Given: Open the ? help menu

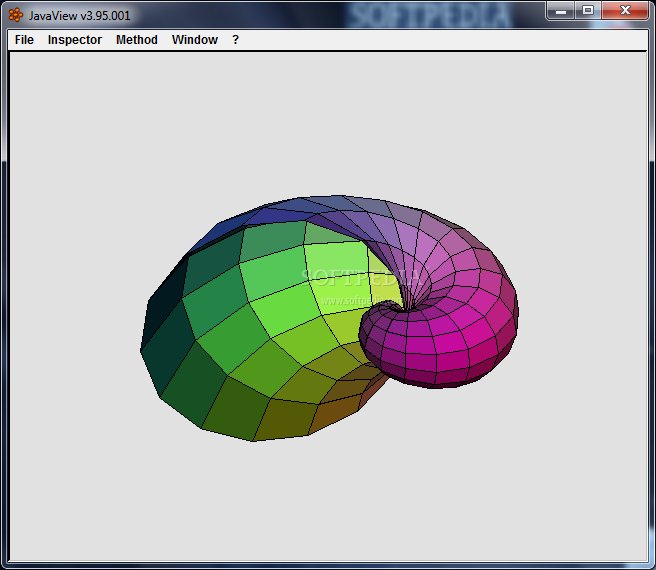Looking at the screenshot, I should pos(236,40).
